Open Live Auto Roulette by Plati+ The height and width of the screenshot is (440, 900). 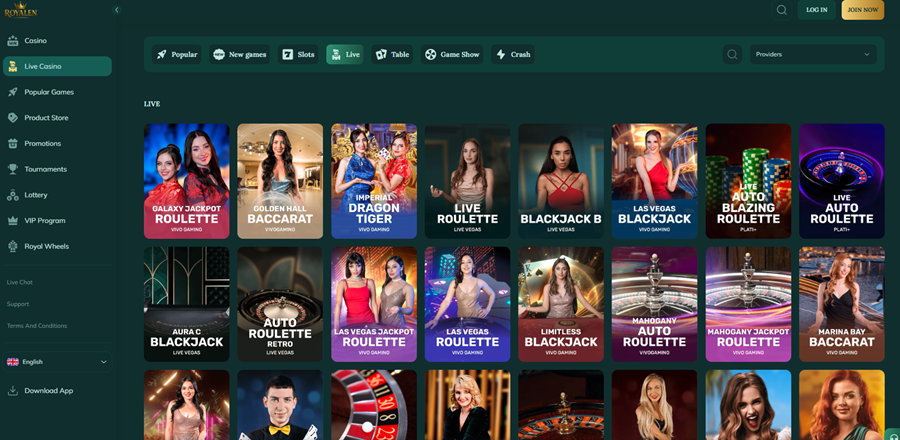841,181
